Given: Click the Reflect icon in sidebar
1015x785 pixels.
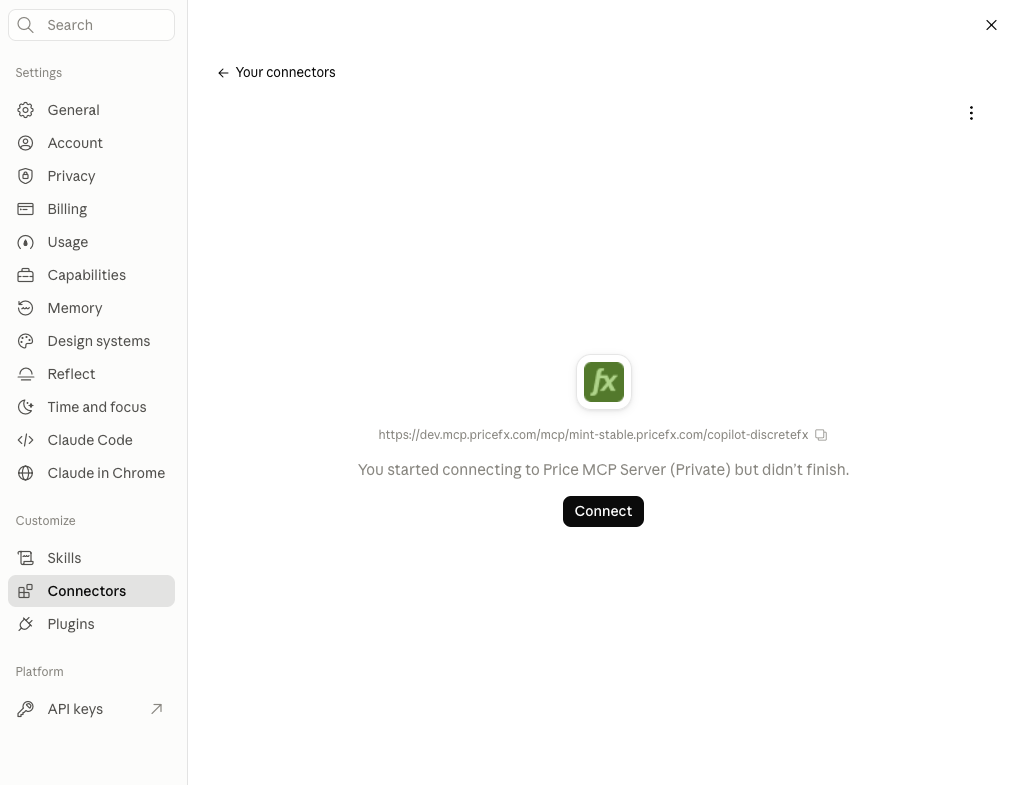Looking at the screenshot, I should (25, 374).
